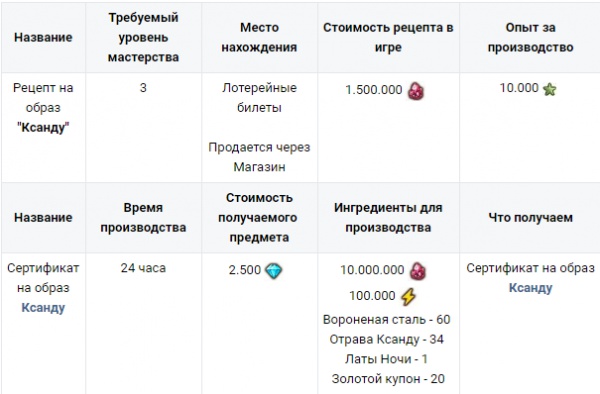The image size is (600, 394).
Task: Open the Ксанду link under Сертификат на образ
Action: tap(43, 308)
